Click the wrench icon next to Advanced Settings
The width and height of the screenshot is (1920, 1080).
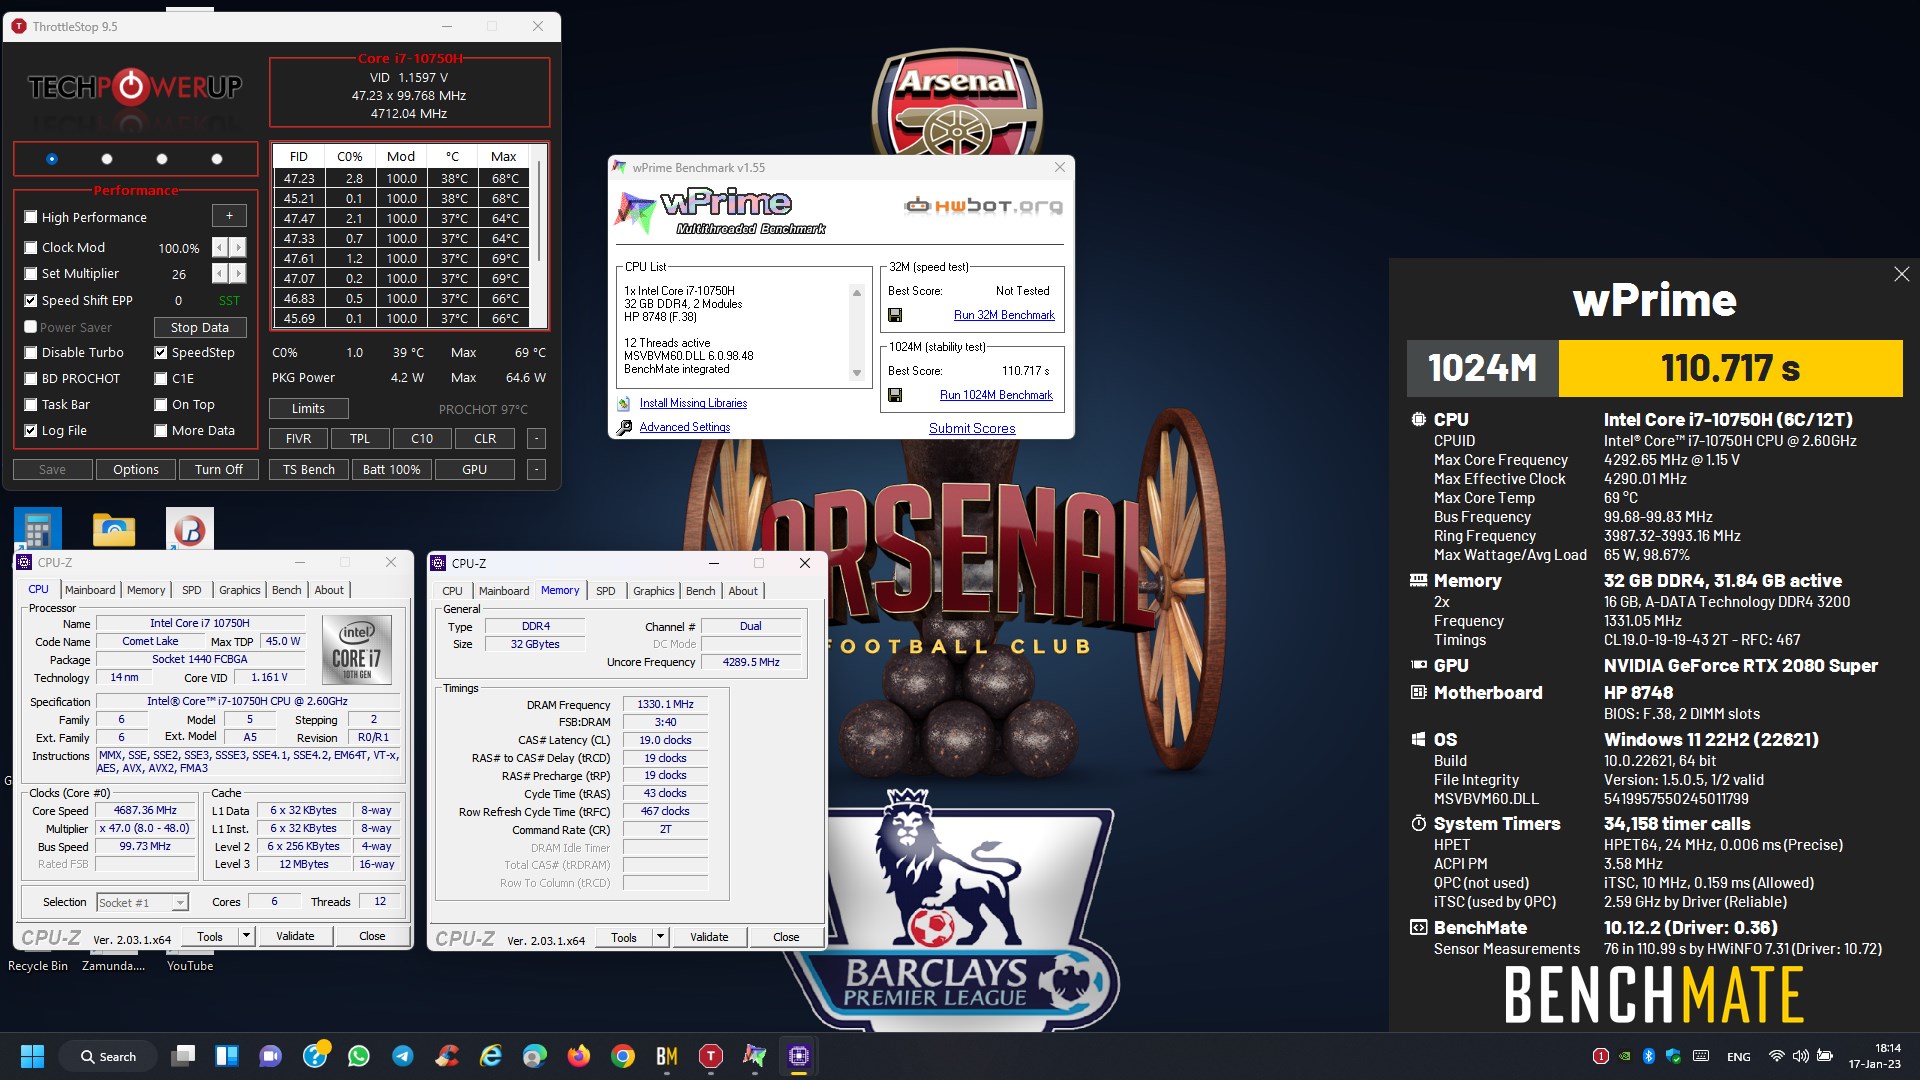coord(624,427)
